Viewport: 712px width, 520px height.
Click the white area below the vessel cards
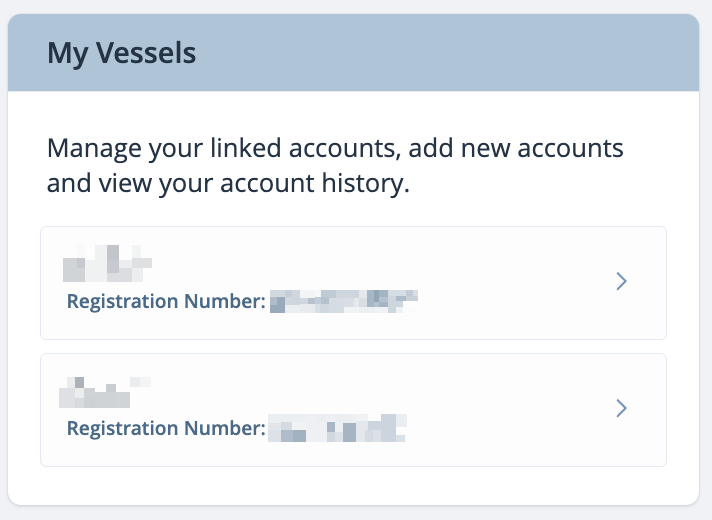pyautogui.click(x=353, y=485)
